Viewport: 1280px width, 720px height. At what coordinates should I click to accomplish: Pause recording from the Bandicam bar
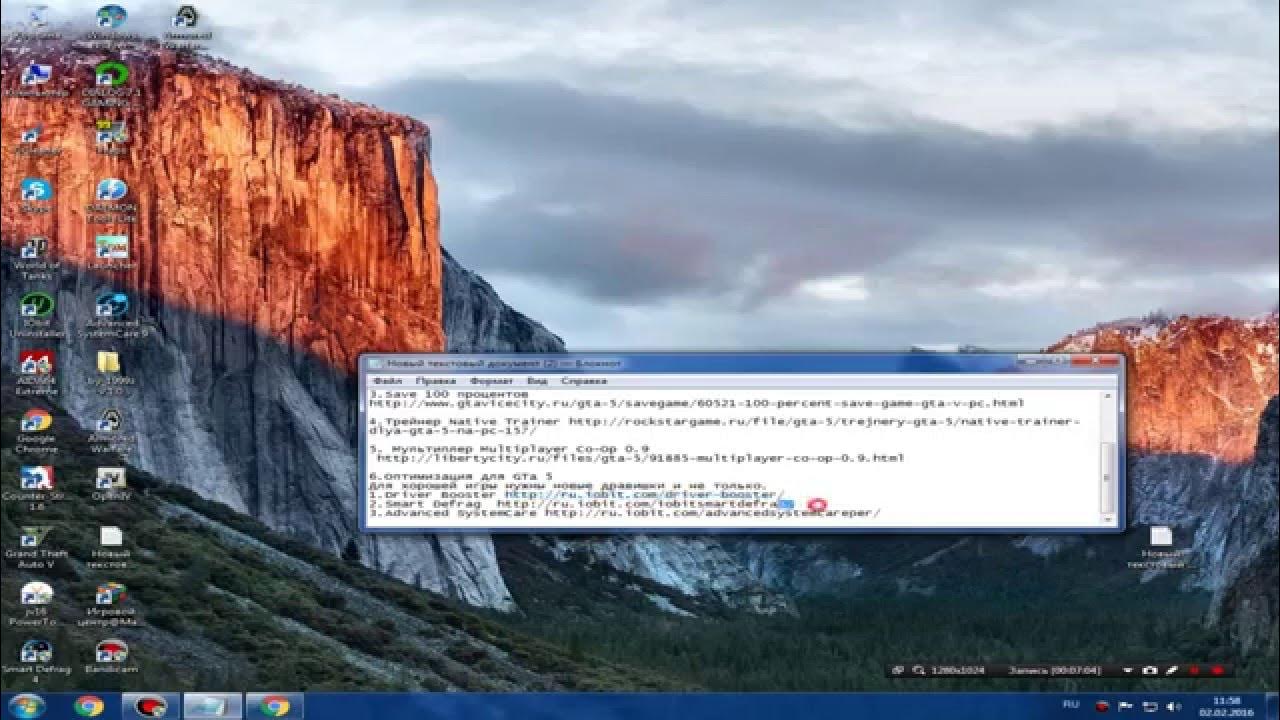[1195, 670]
